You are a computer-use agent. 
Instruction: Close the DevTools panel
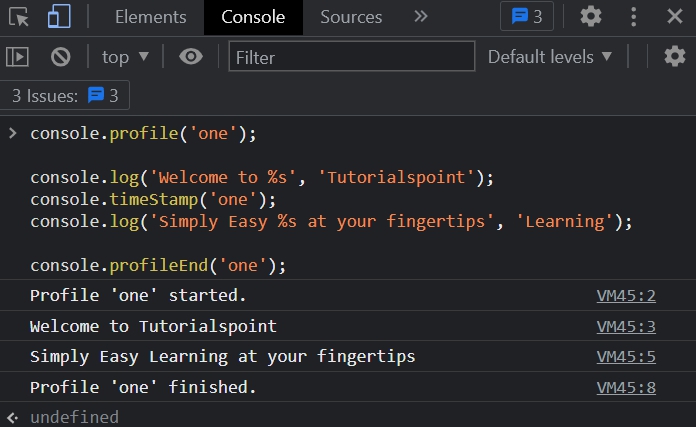675,16
